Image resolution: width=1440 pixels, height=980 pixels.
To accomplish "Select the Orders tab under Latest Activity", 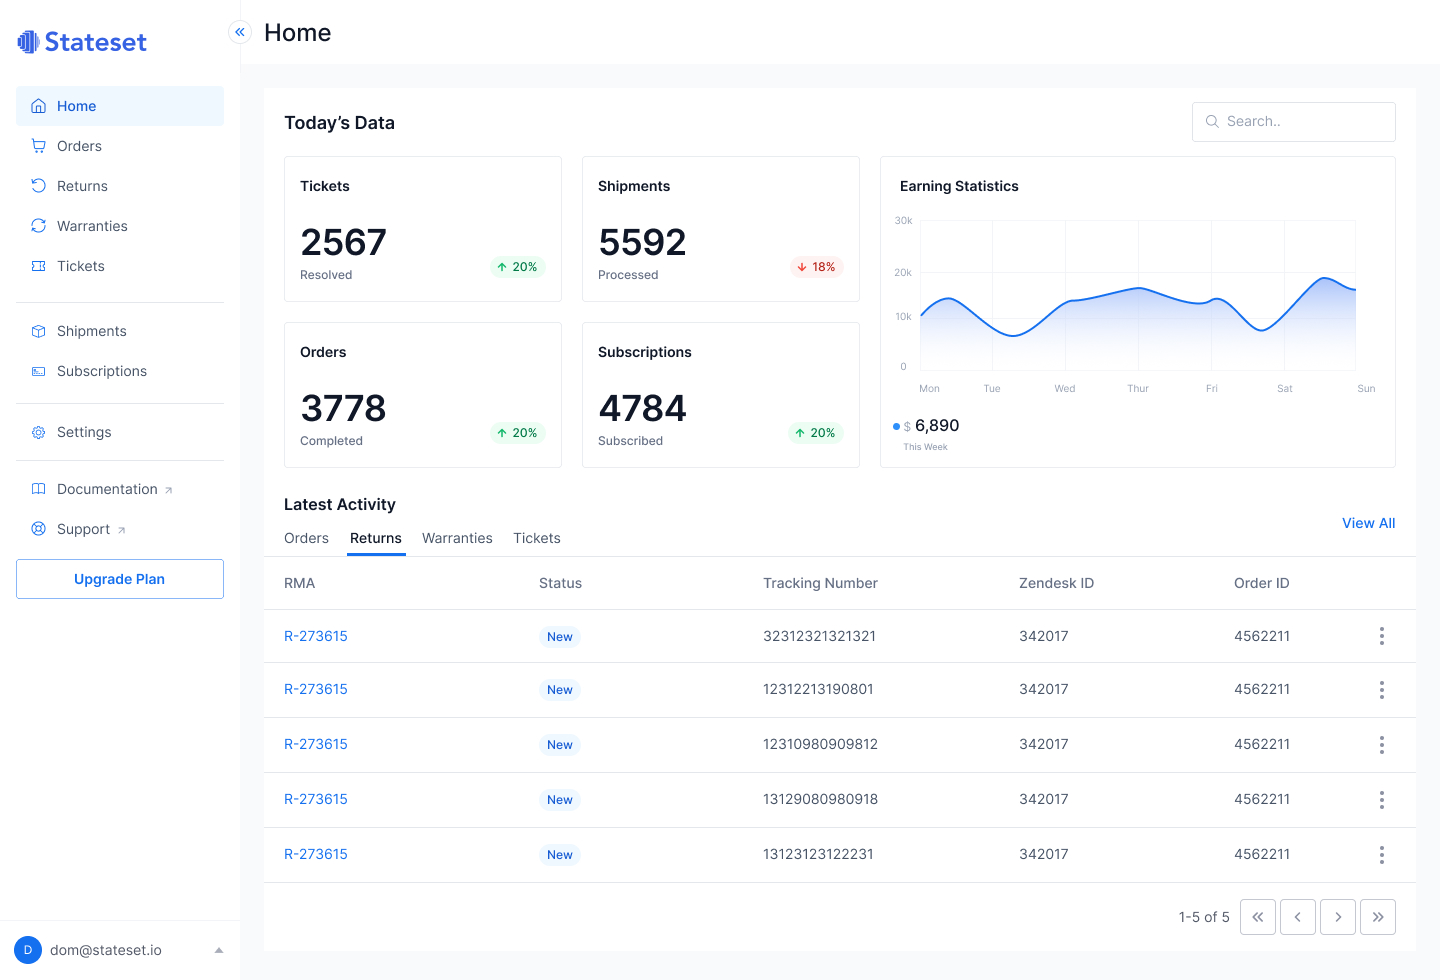I will point(306,538).
